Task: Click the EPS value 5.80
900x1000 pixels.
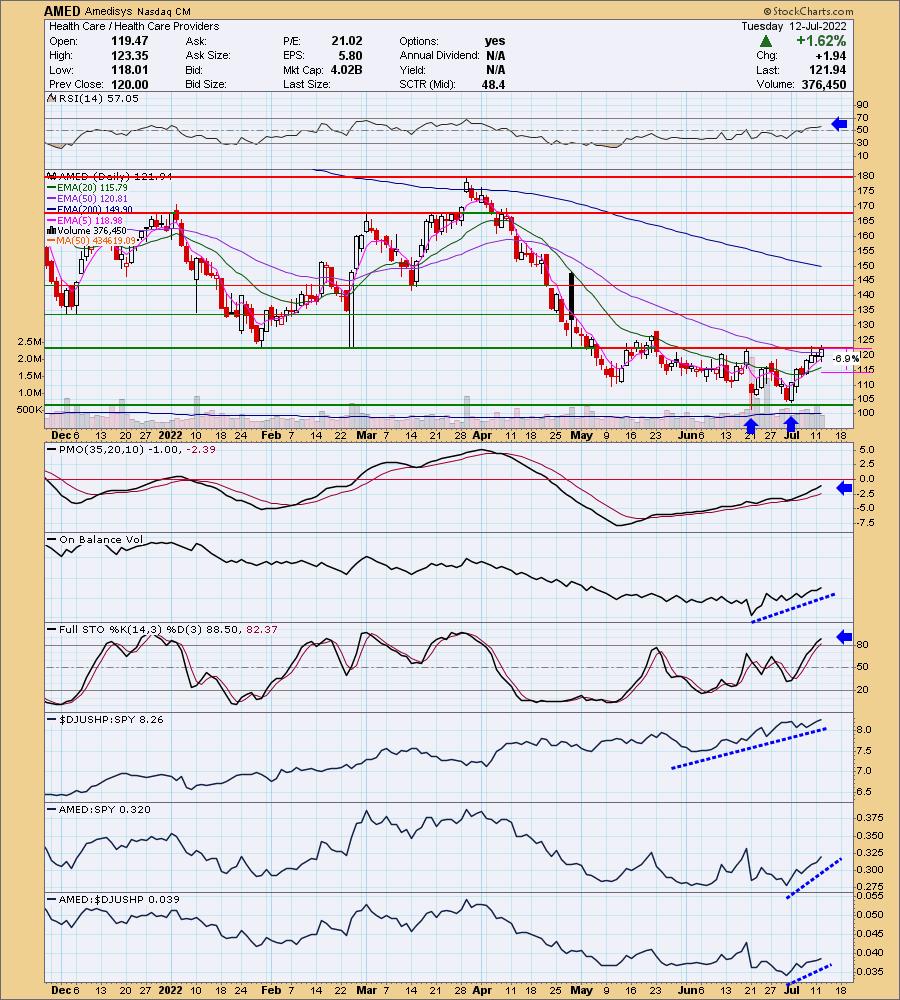Action: [x=350, y=55]
